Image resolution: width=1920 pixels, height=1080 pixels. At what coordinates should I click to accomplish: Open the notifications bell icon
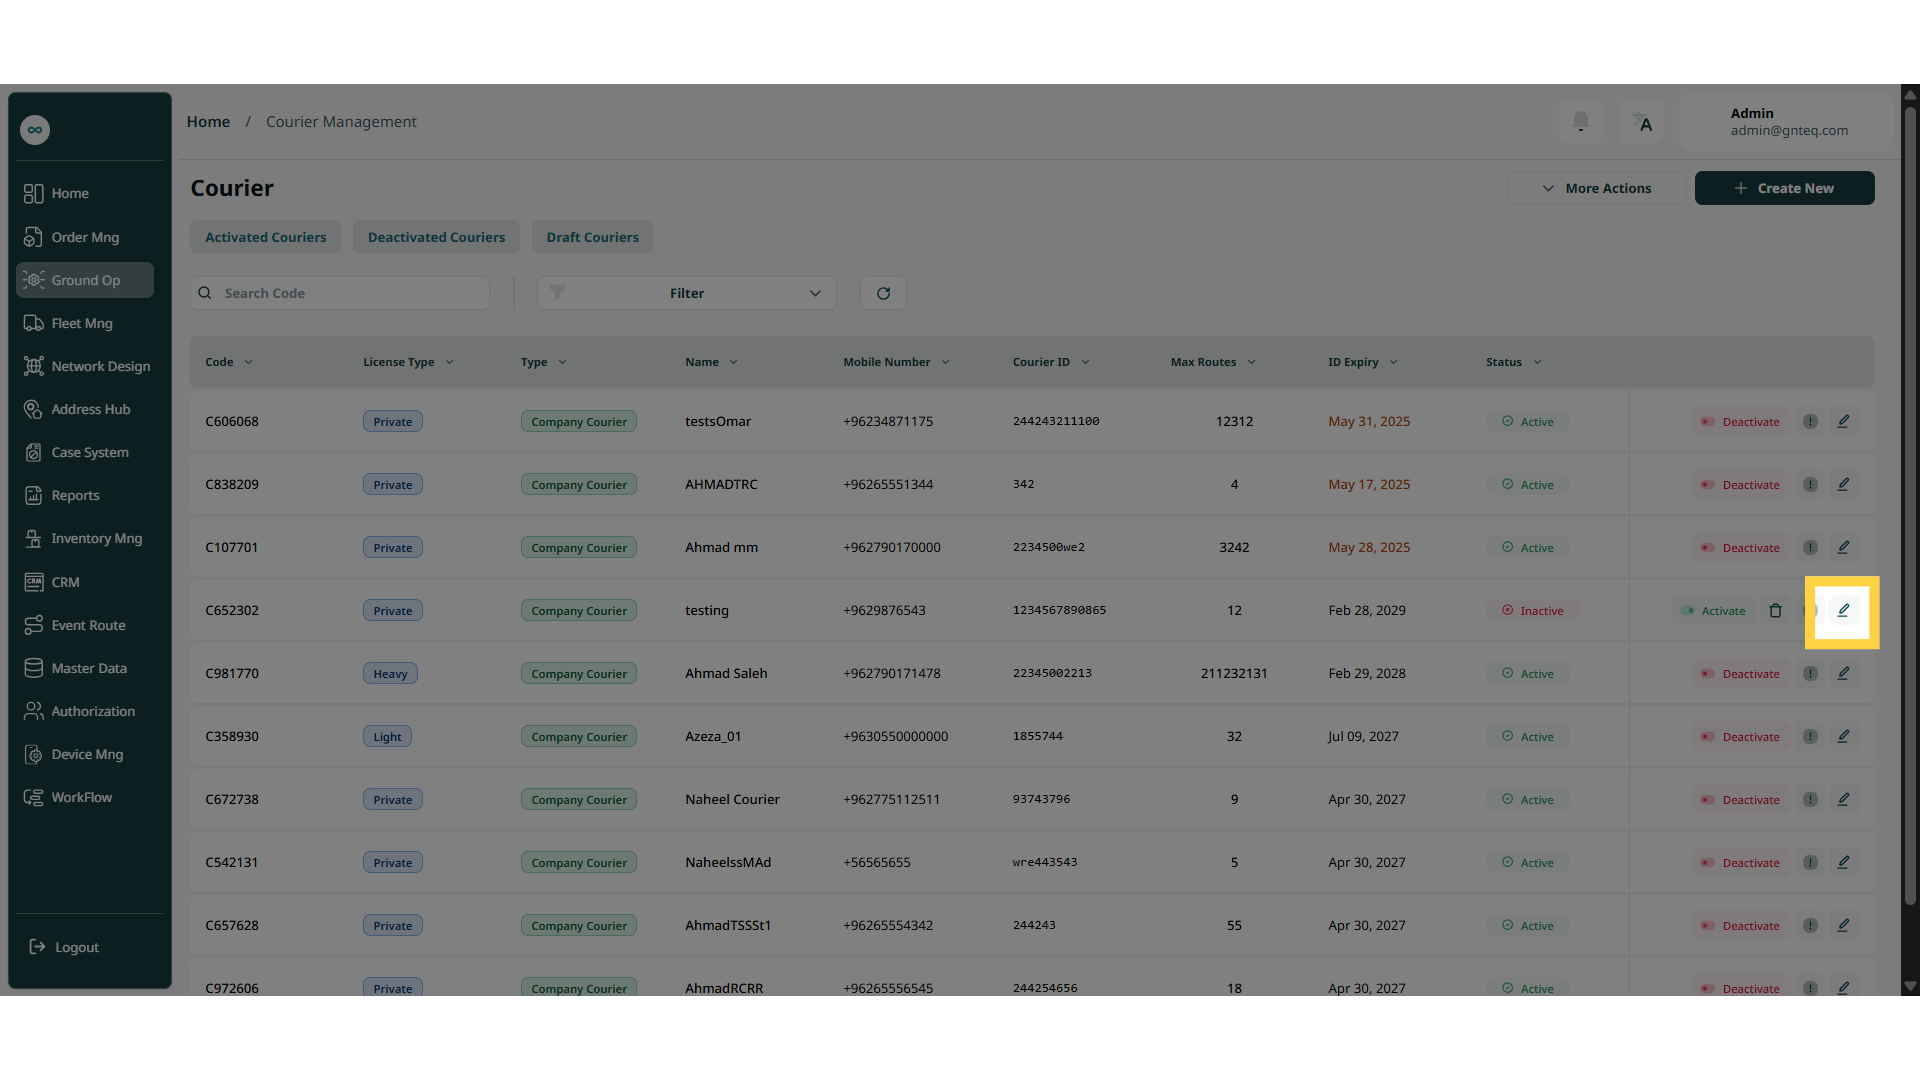1580,122
